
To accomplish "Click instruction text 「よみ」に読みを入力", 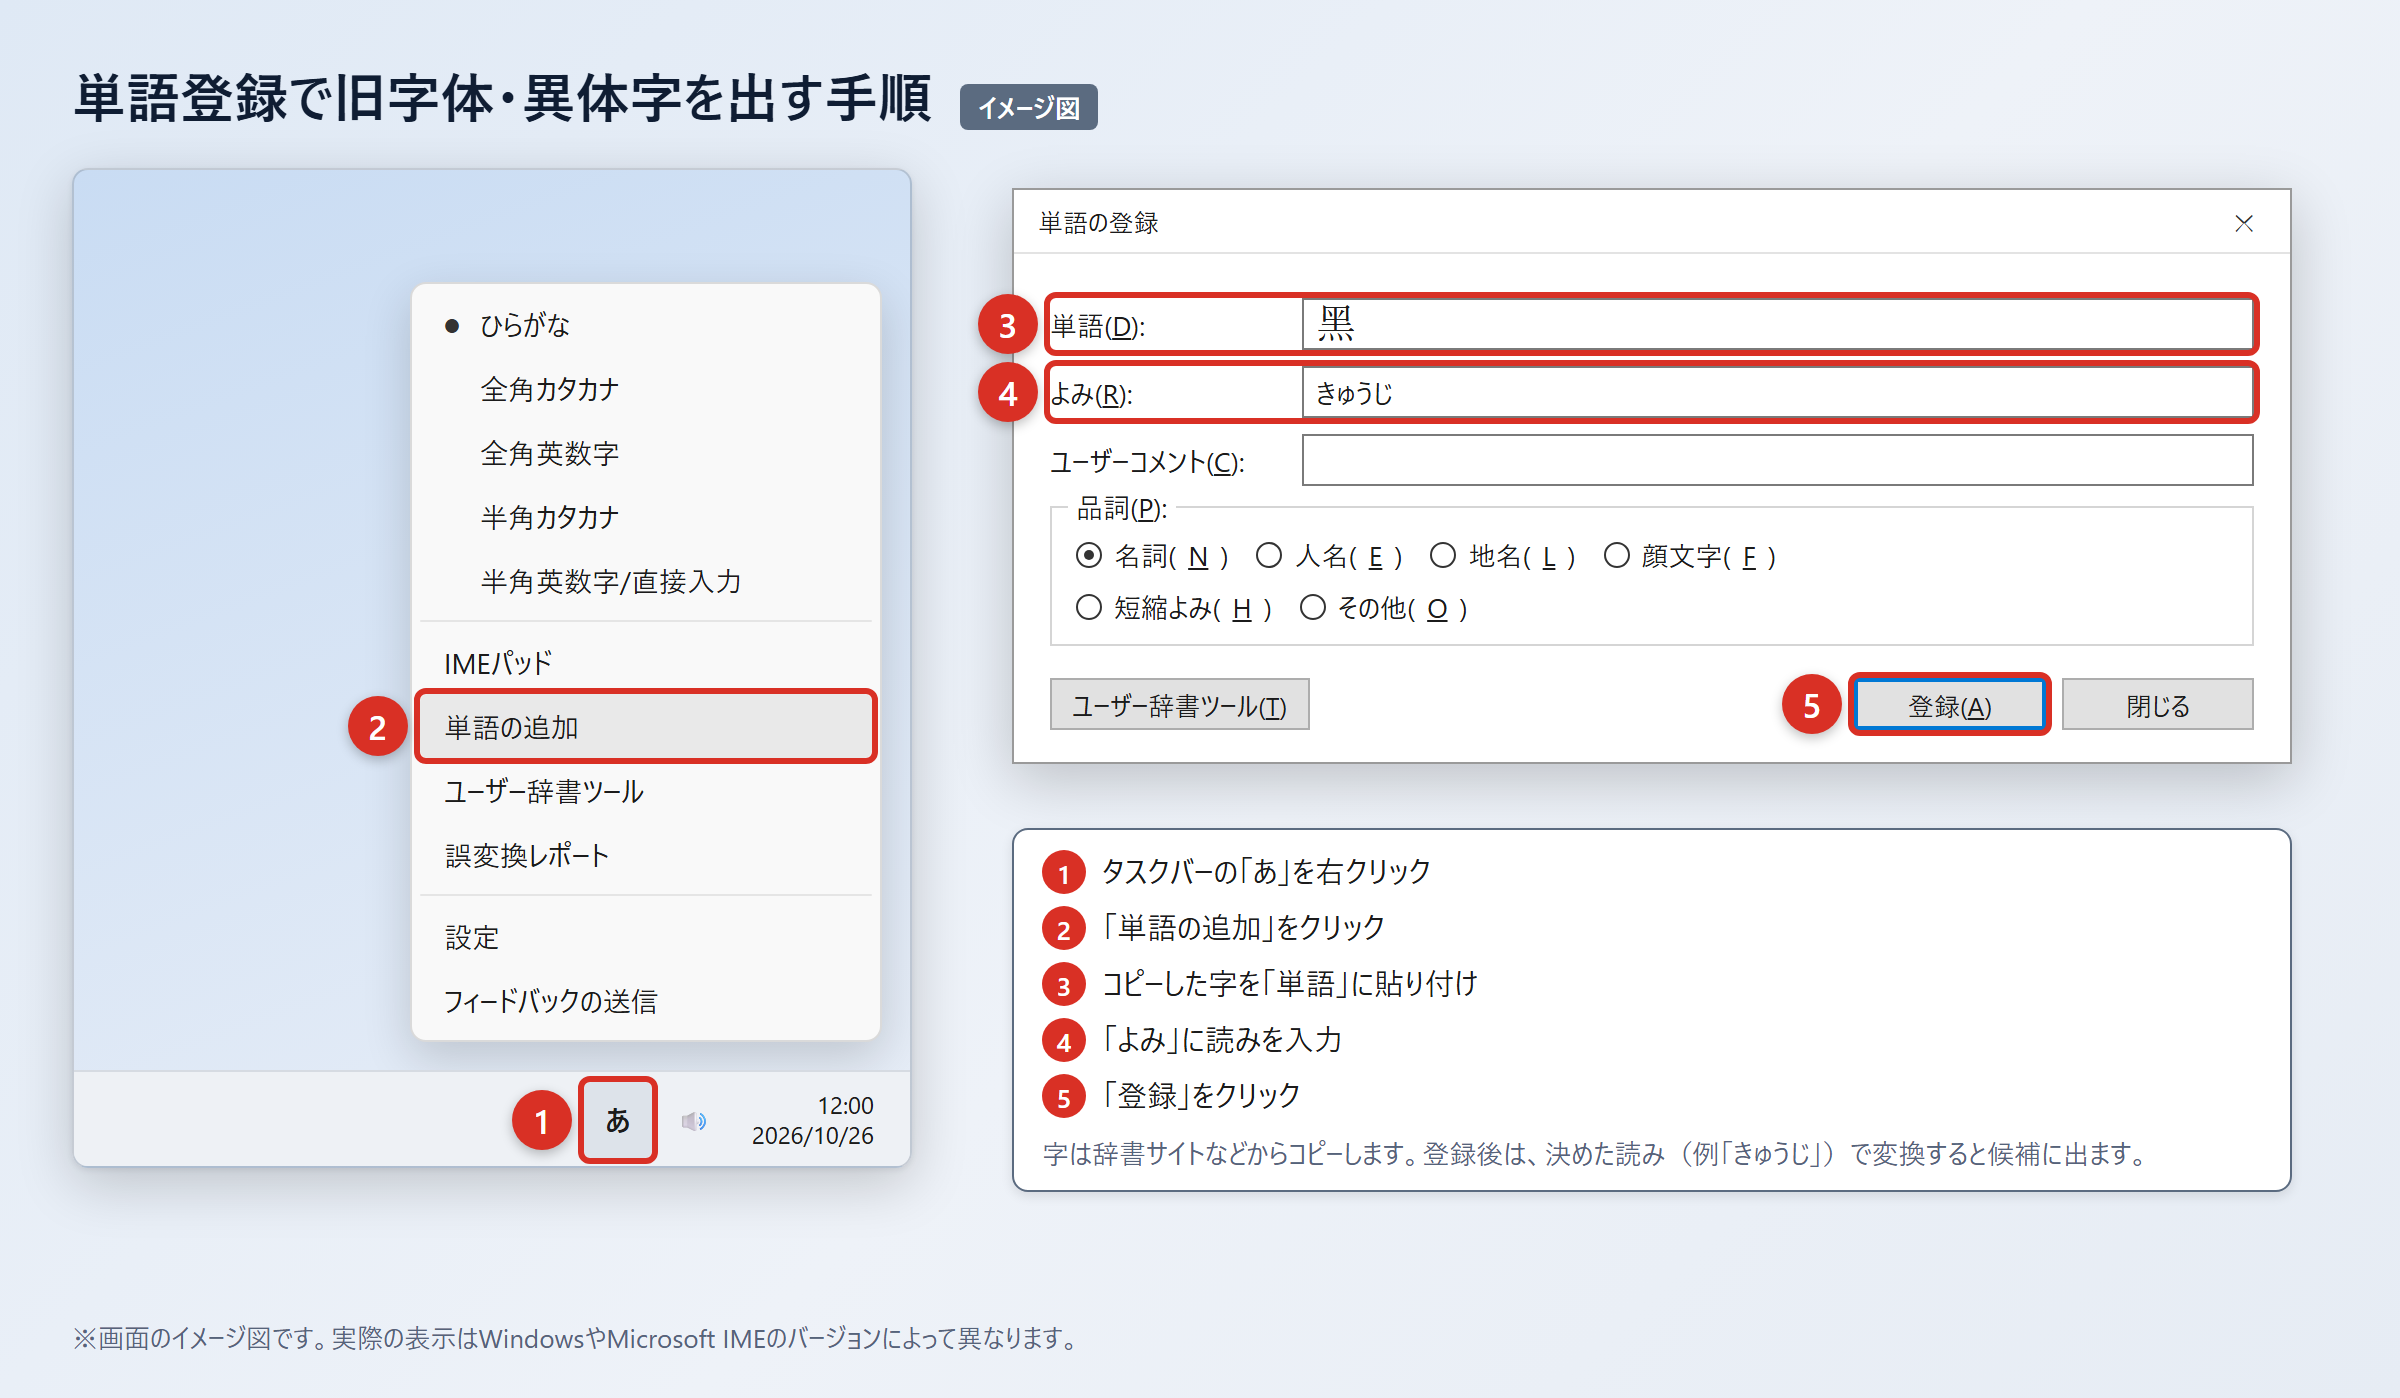I will tap(1222, 1039).
